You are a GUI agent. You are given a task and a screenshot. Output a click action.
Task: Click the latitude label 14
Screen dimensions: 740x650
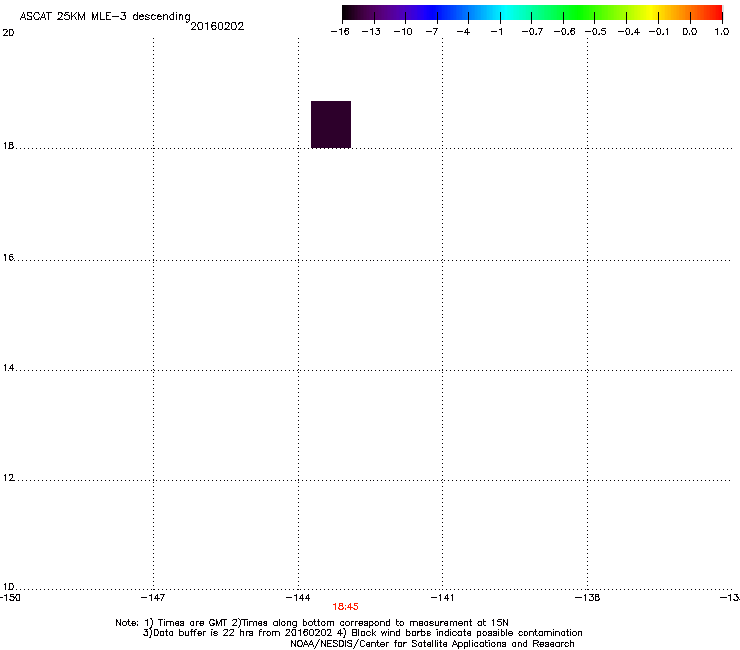point(8,367)
